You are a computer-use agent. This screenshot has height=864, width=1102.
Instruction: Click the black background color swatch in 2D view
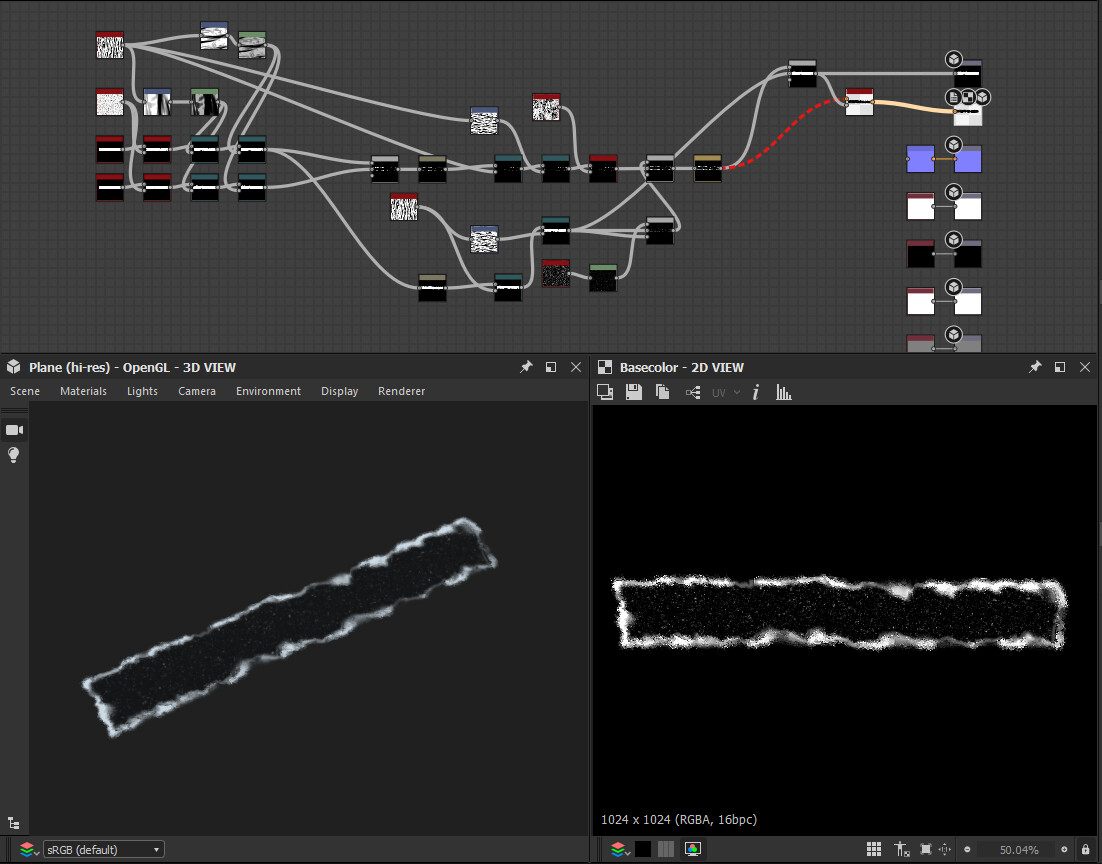click(x=643, y=849)
